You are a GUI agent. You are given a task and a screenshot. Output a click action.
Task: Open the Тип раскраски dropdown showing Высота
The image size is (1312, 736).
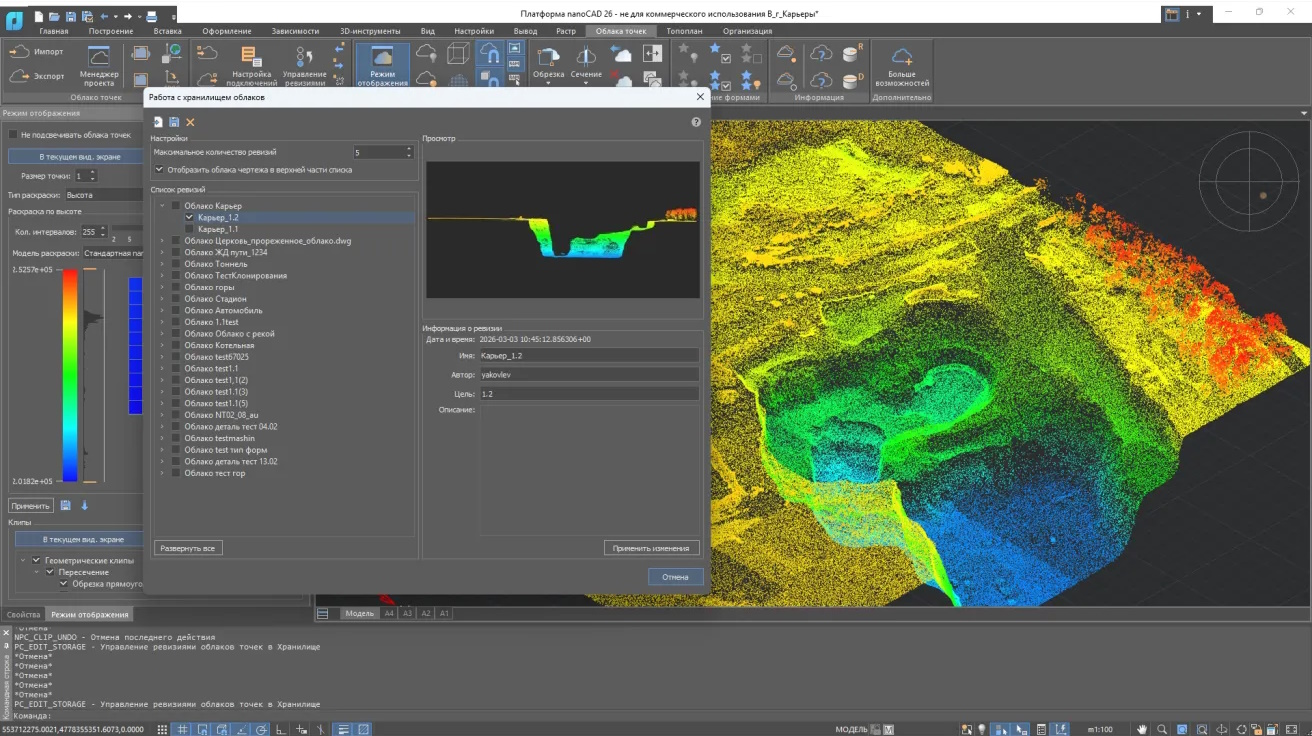(x=103, y=195)
